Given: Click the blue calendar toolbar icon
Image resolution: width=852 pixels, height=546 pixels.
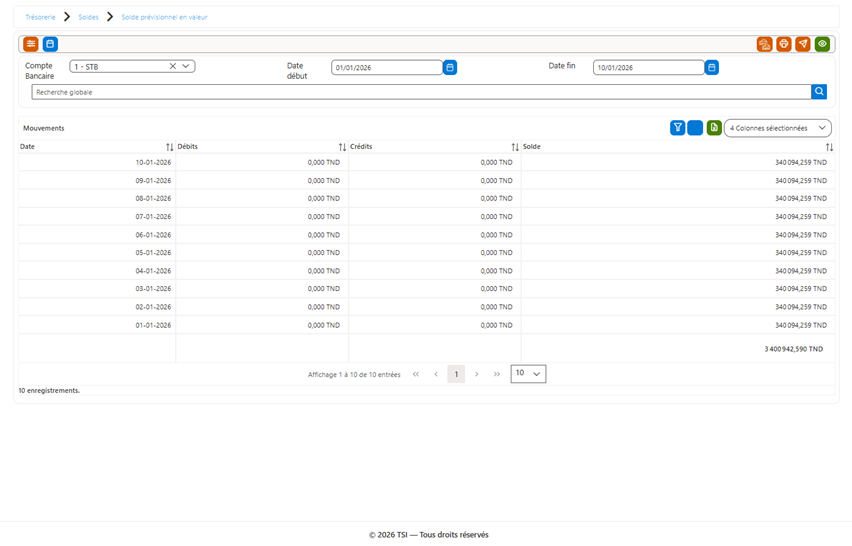Looking at the screenshot, I should 50,44.
